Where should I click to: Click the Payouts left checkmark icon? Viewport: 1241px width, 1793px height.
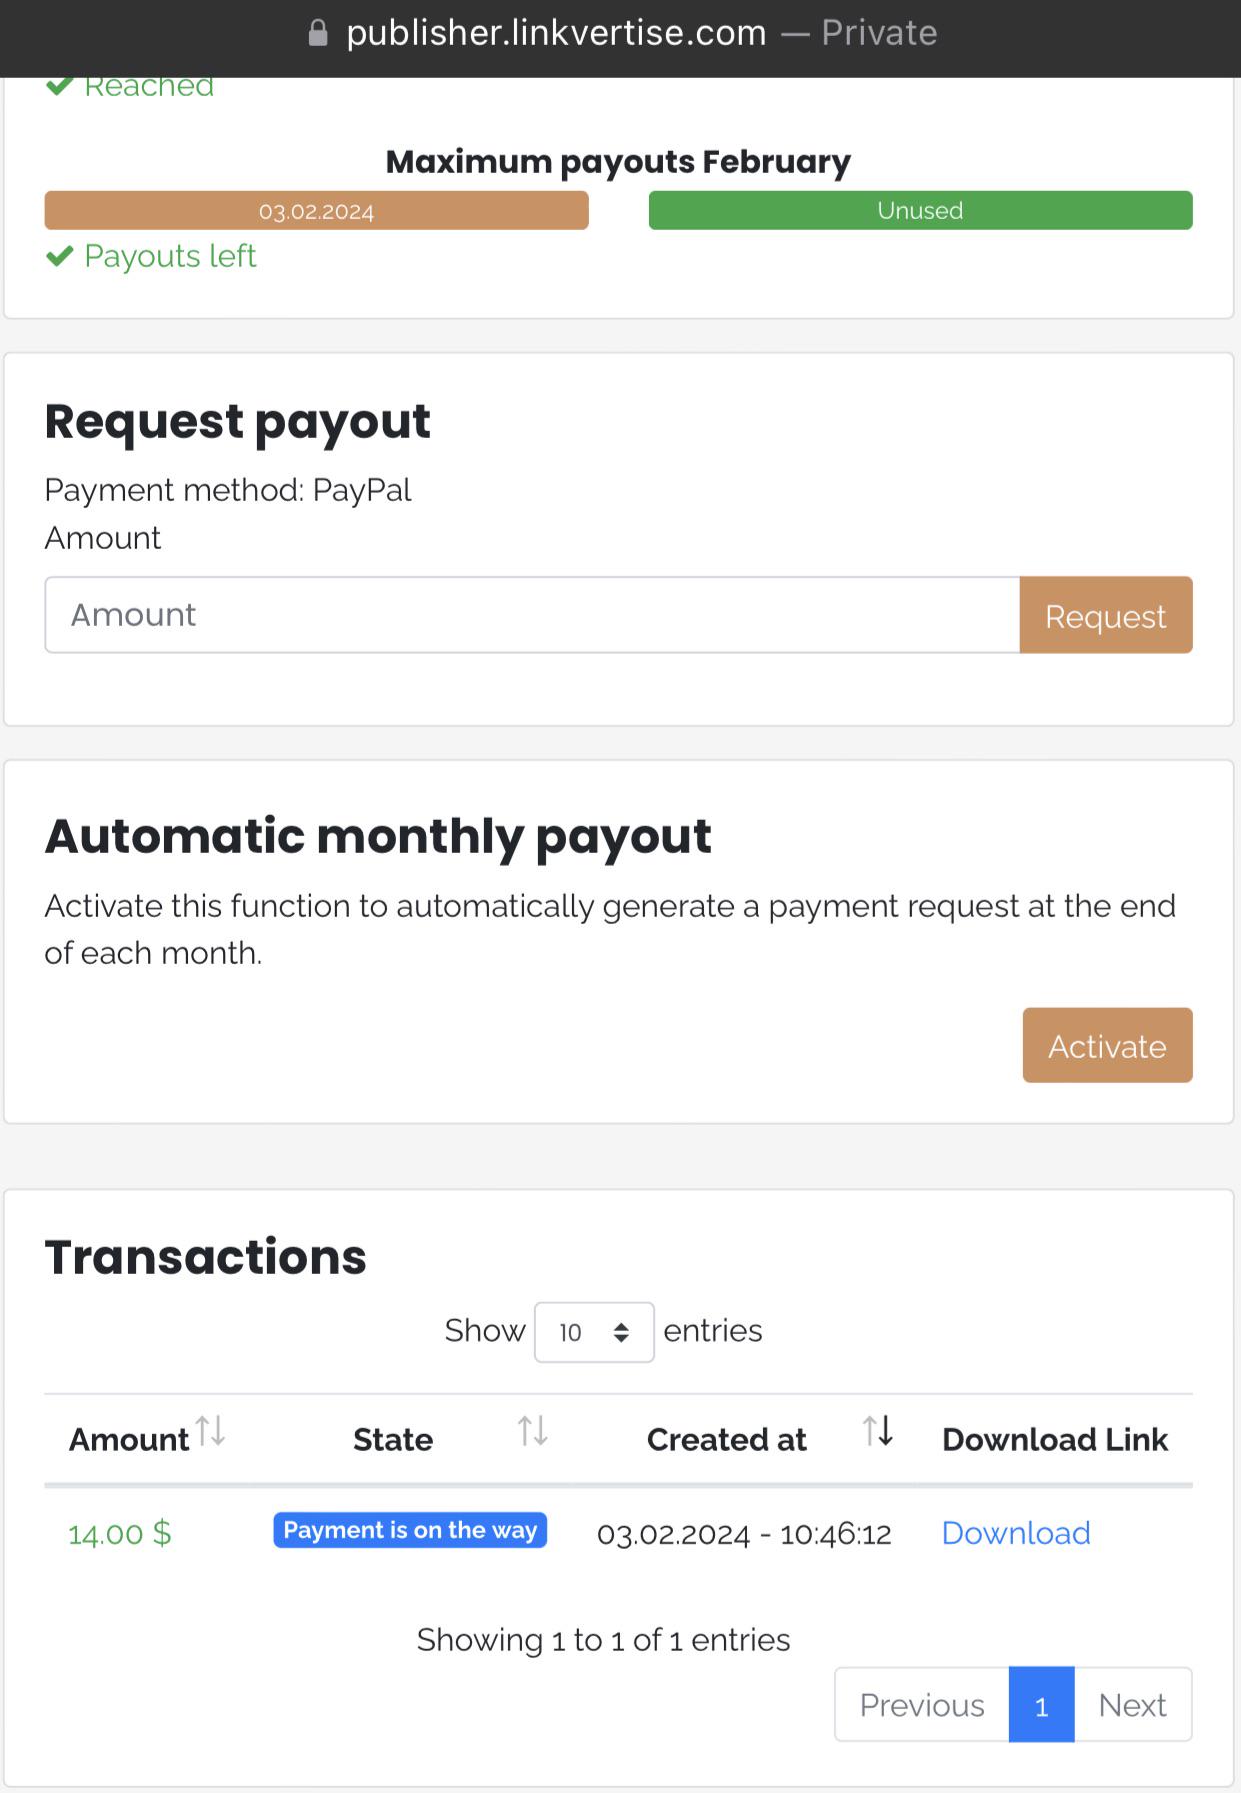[x=60, y=257]
